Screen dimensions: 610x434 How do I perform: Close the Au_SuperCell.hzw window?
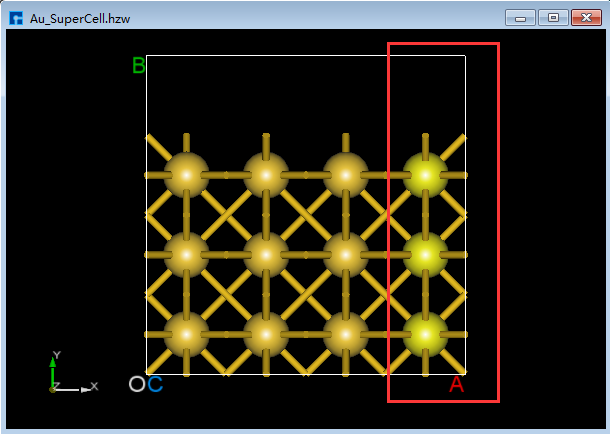point(586,18)
